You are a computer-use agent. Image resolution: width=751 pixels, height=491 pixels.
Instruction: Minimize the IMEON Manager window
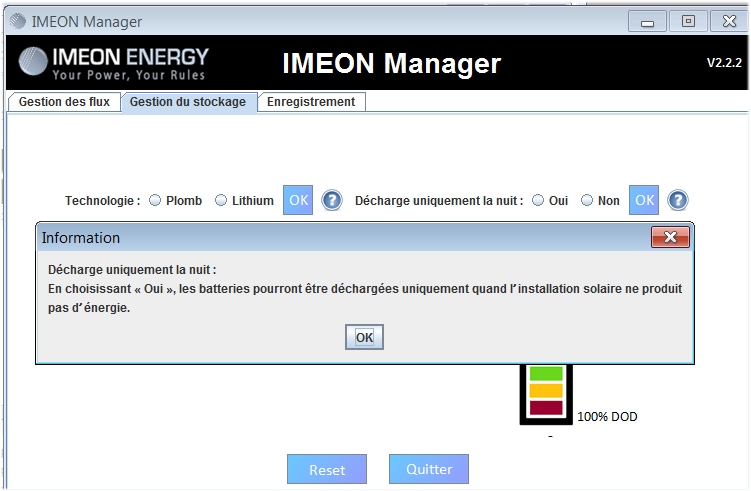pyautogui.click(x=647, y=22)
